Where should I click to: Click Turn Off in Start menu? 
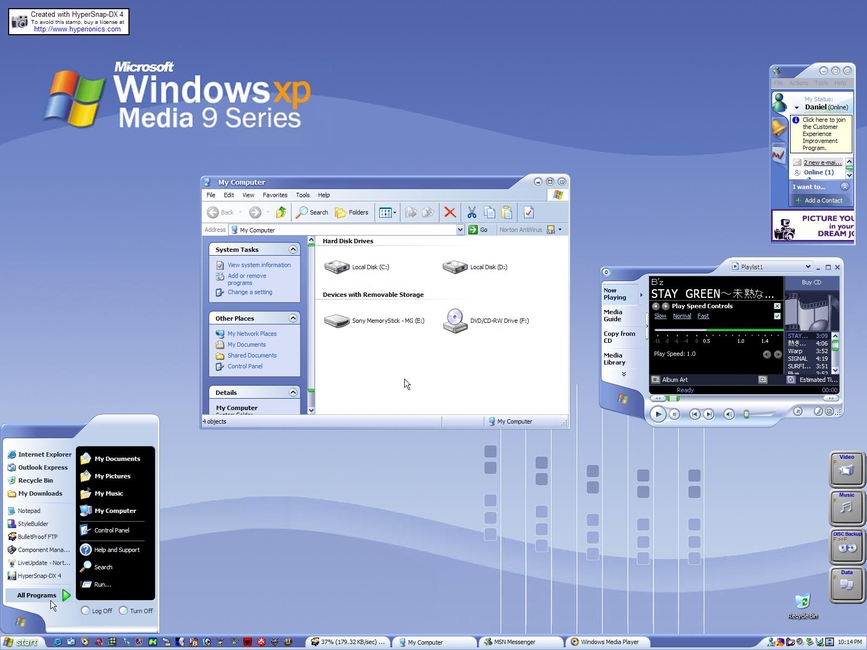136,611
